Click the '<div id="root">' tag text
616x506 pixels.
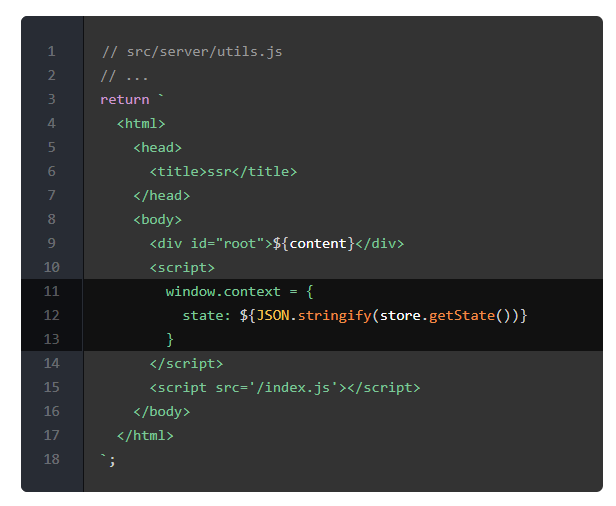click(211, 244)
